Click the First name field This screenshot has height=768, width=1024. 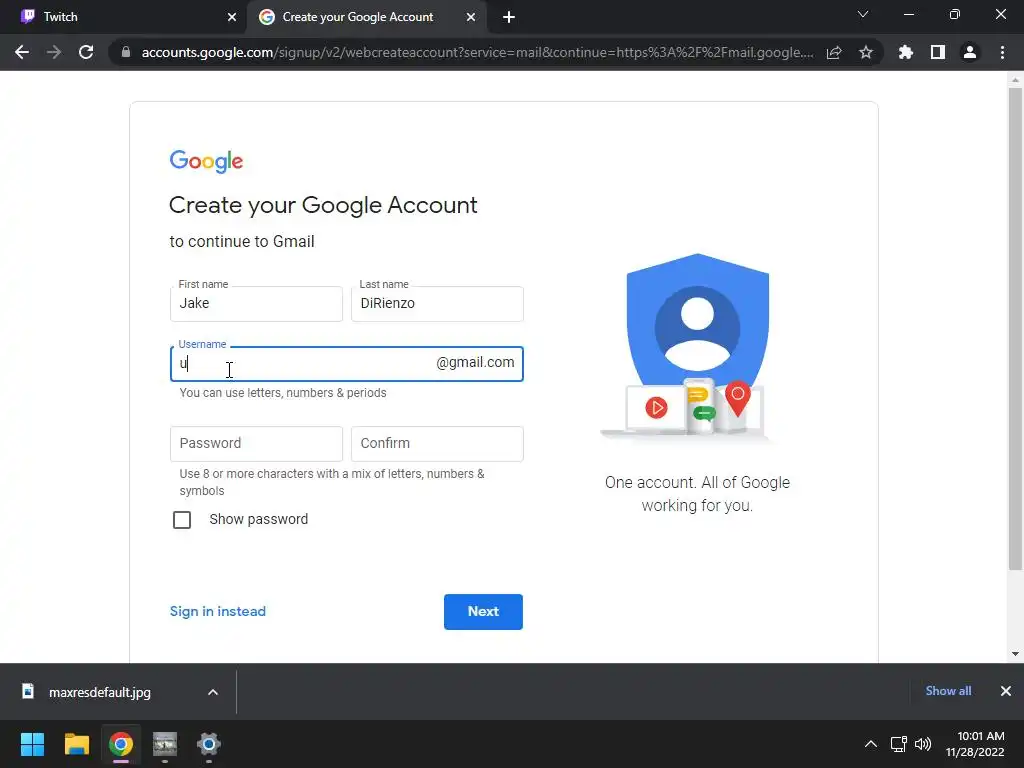pos(256,304)
